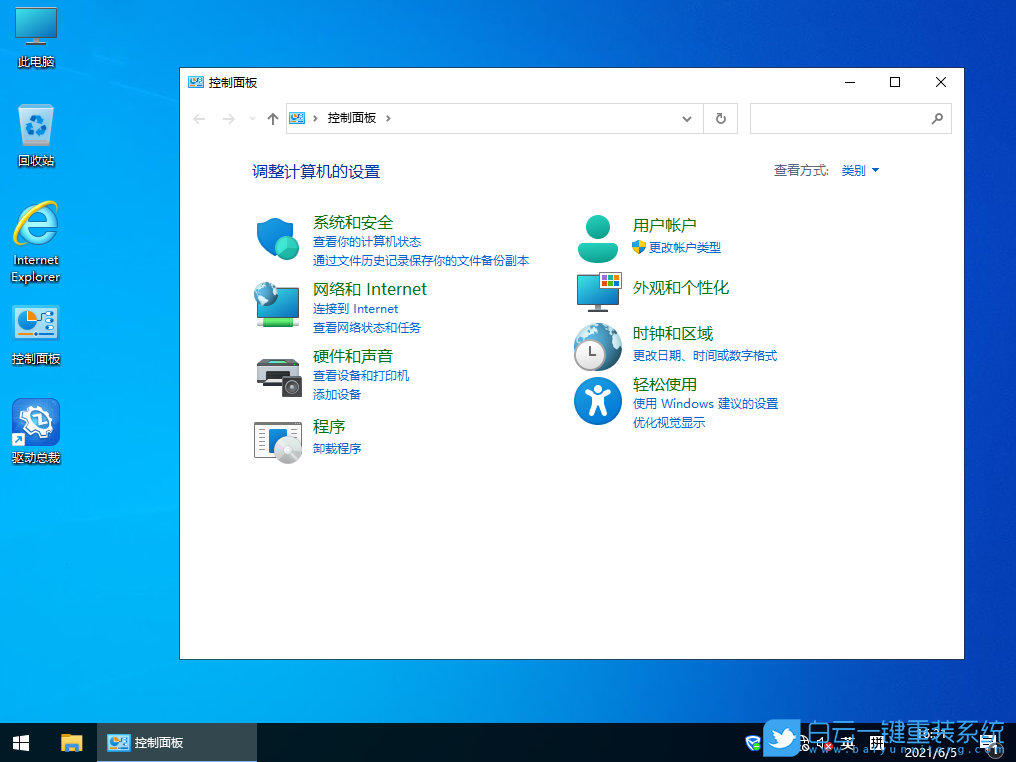Open 网络和 Internet globe icon
The height and width of the screenshot is (762, 1016).
[277, 304]
